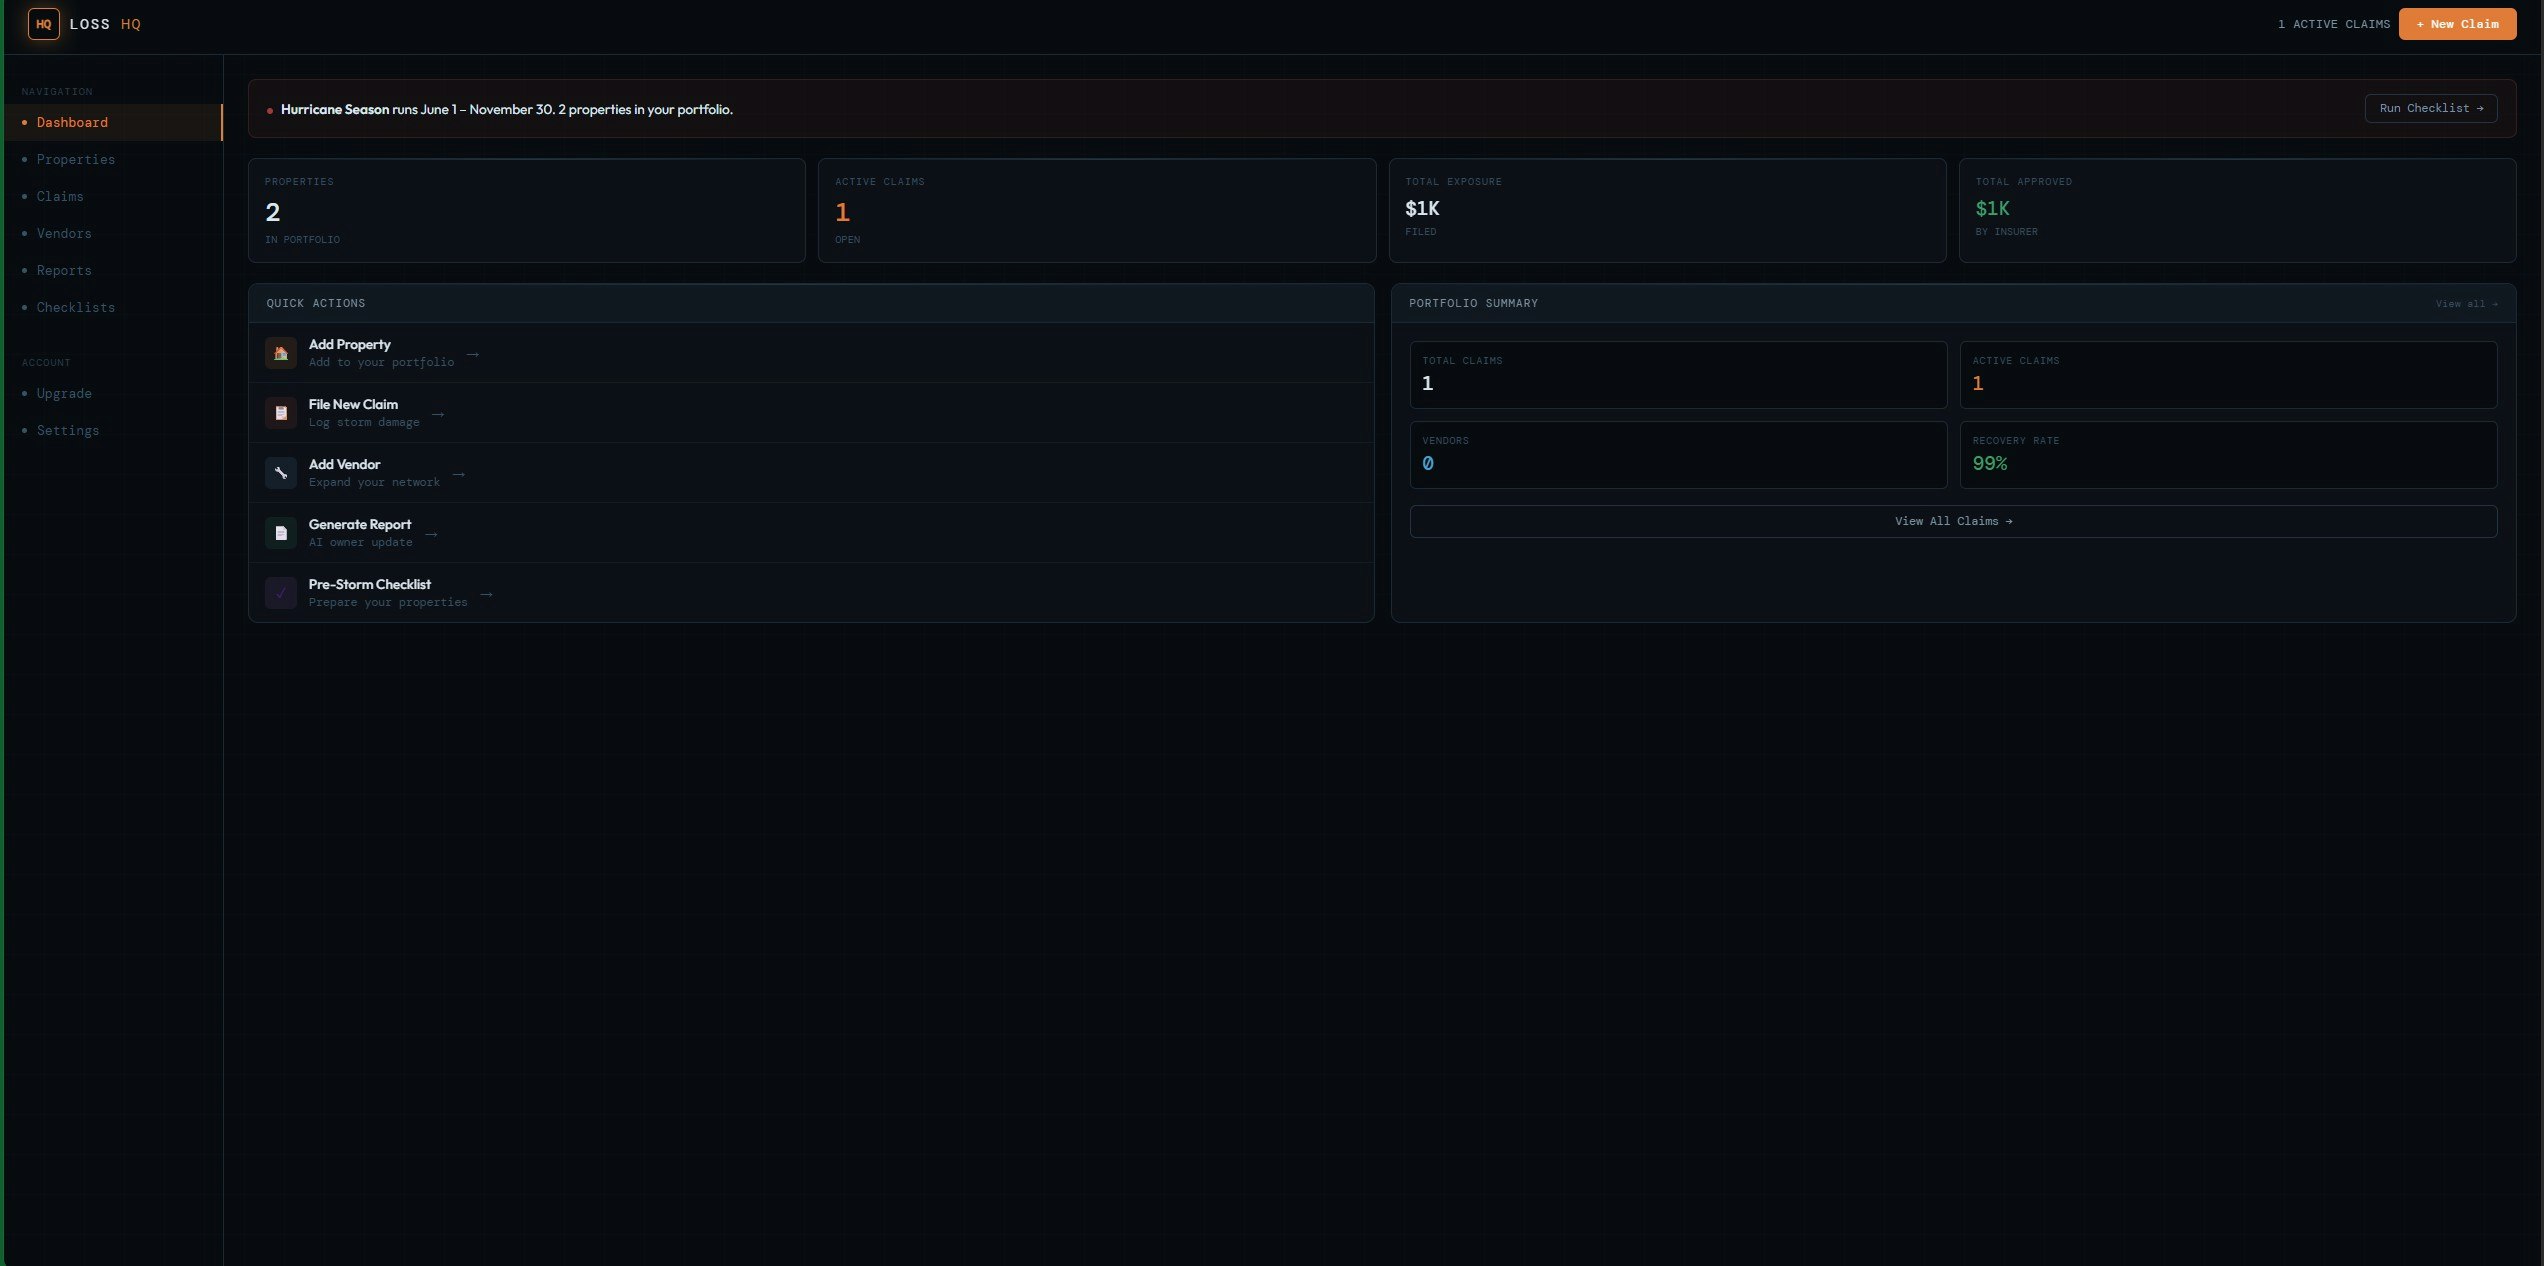Screen dimensions: 2544x1266
Task: Click the arrow next to Generate Report
Action: (x=432, y=534)
